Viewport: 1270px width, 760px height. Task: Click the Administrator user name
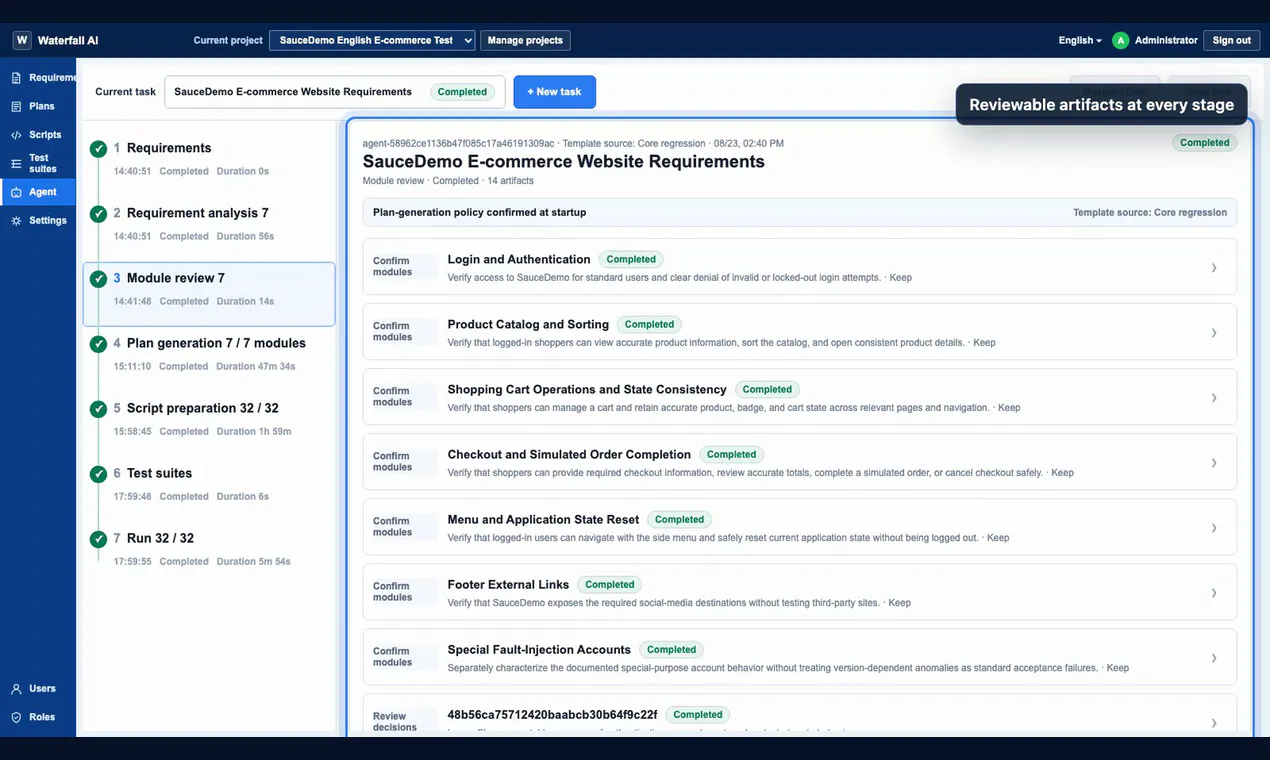pyautogui.click(x=1166, y=40)
